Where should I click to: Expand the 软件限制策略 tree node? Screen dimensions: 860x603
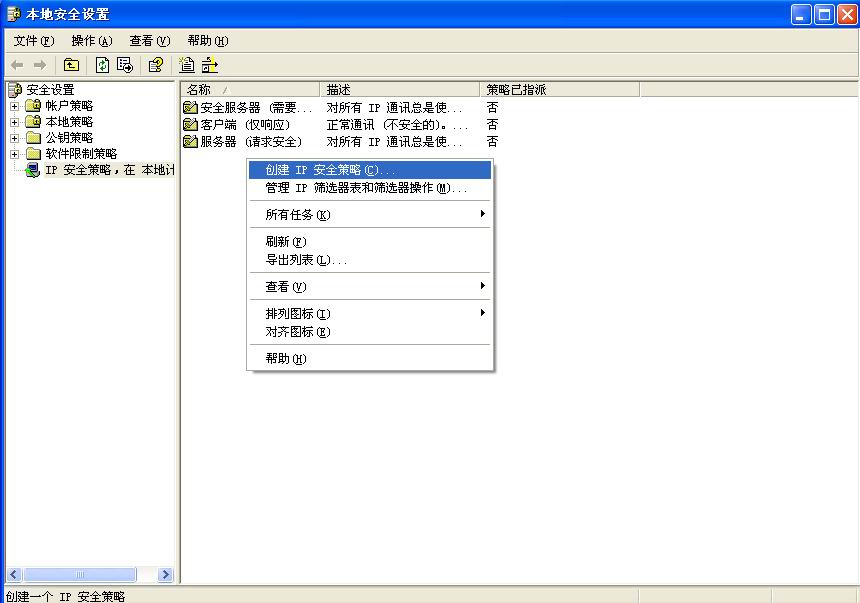click(14, 154)
